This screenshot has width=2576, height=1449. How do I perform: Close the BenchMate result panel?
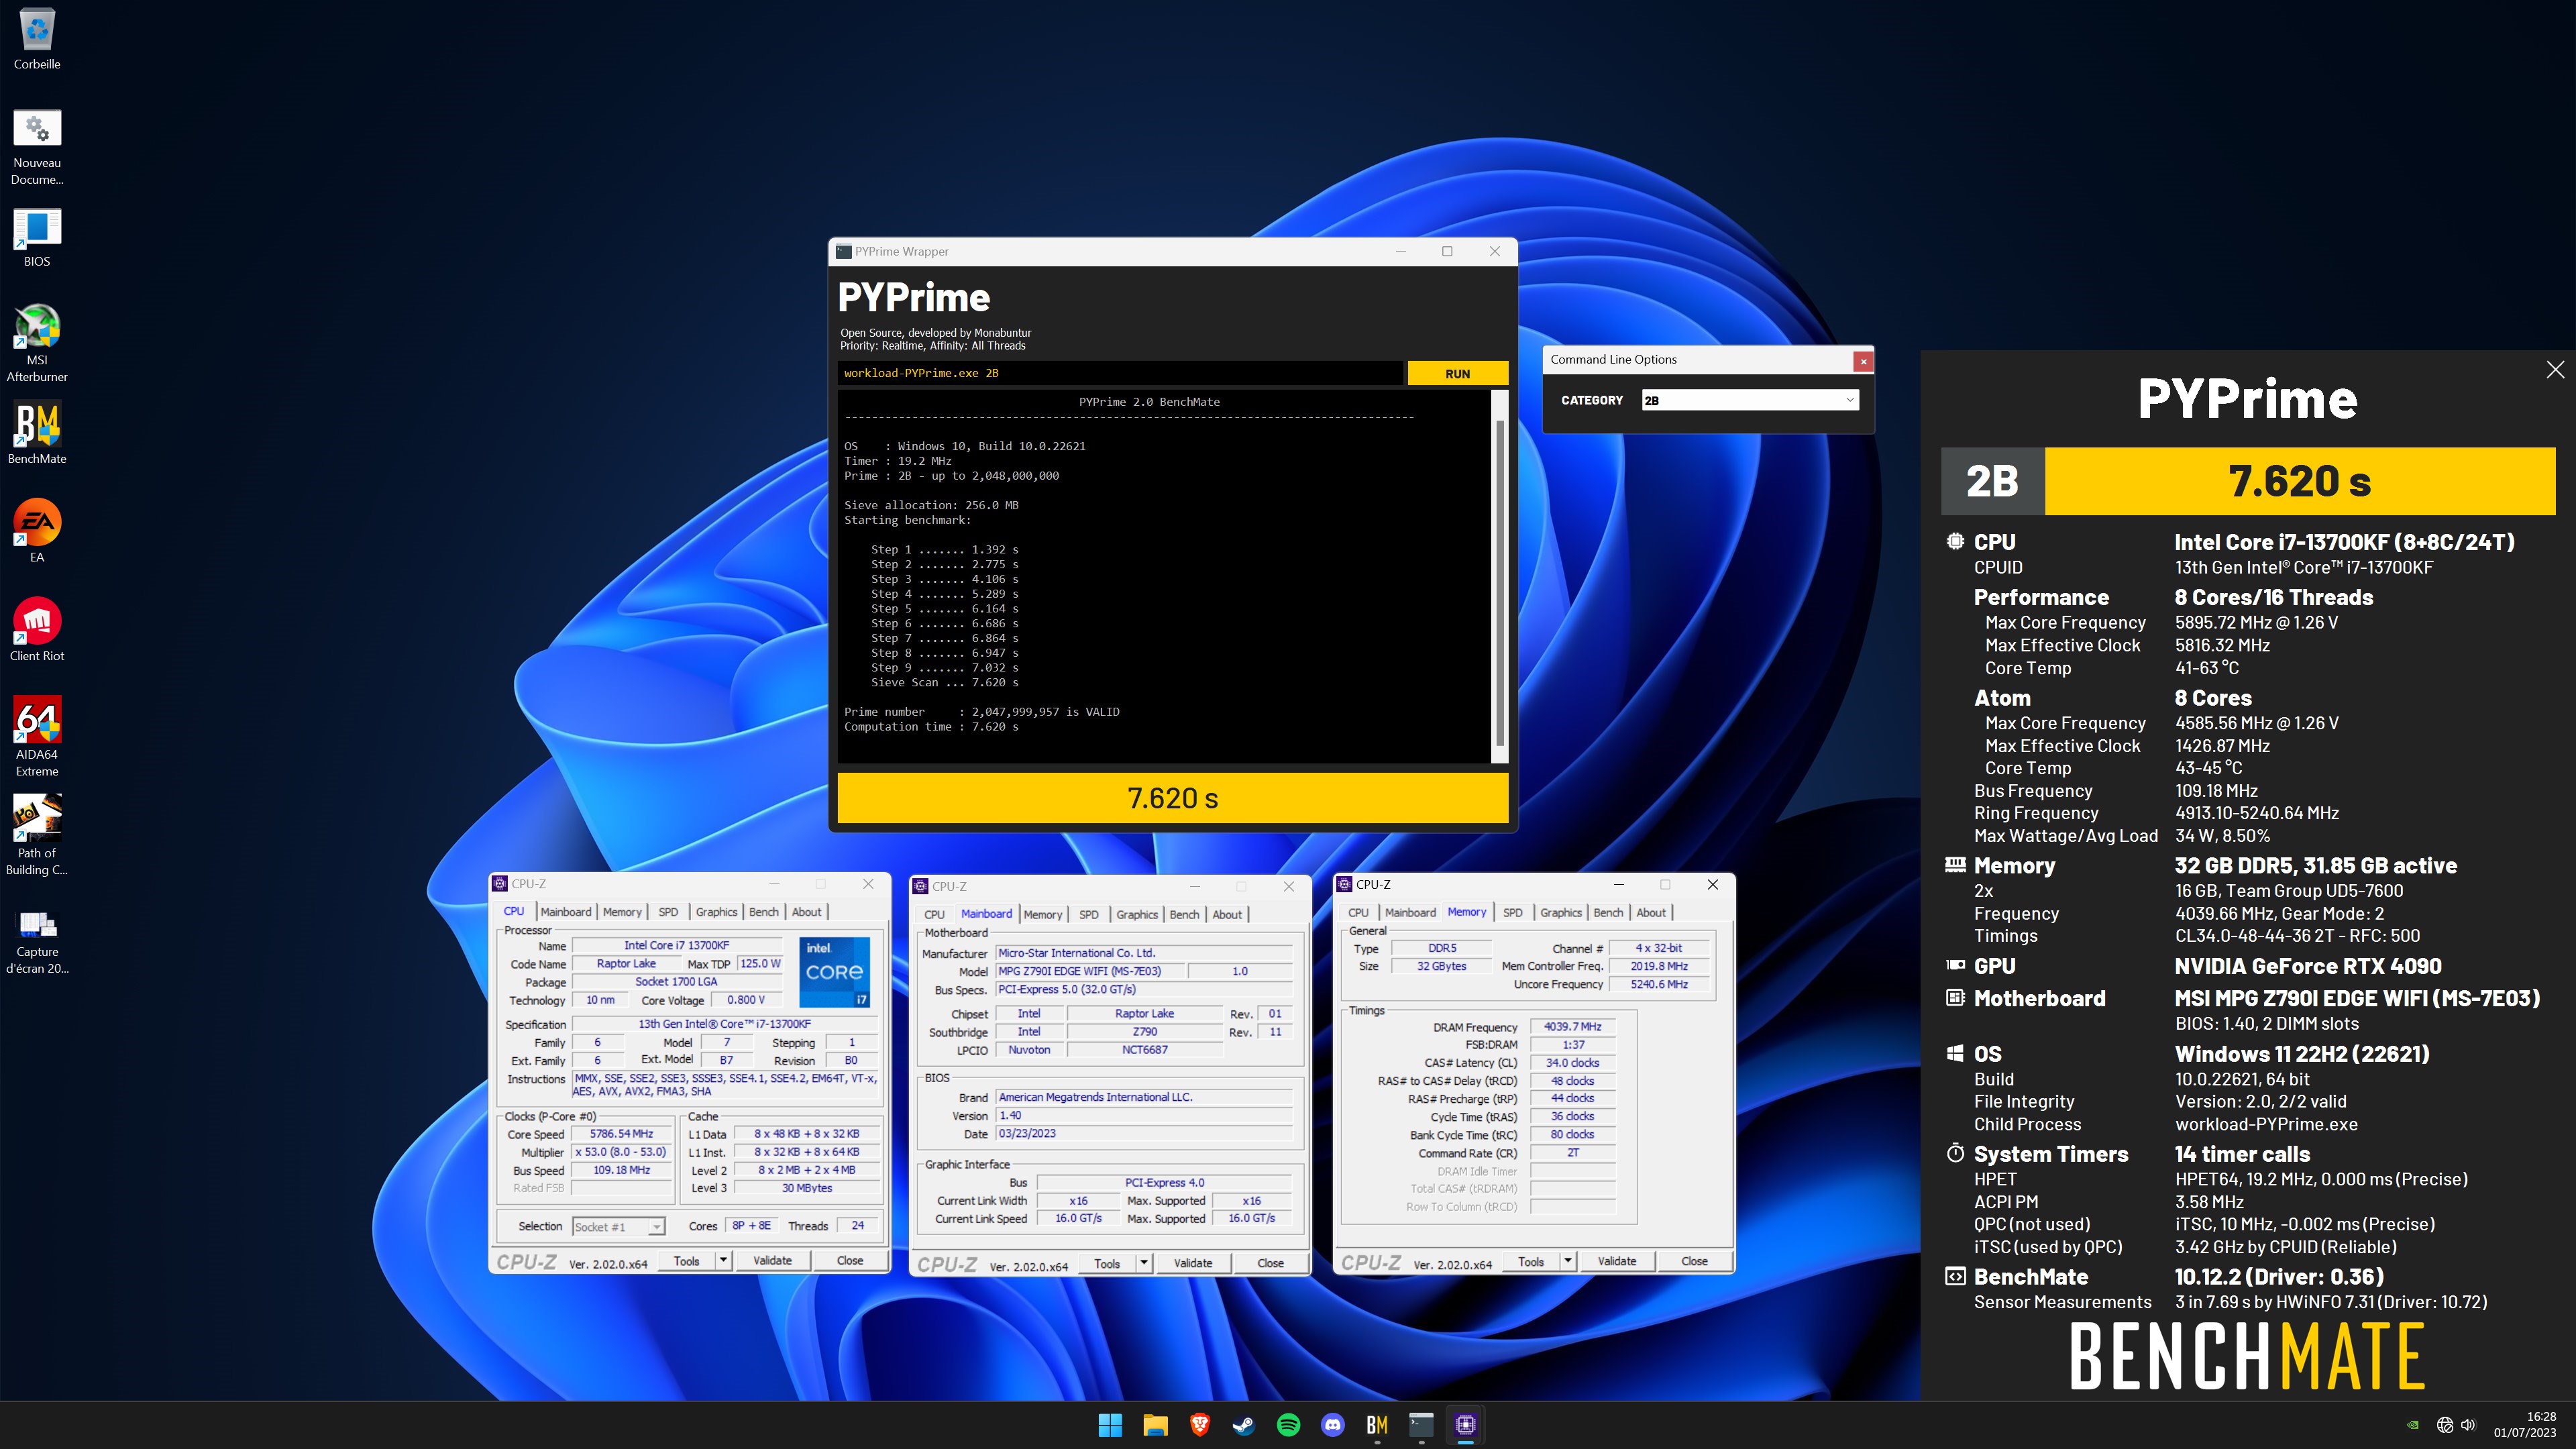[2555, 370]
